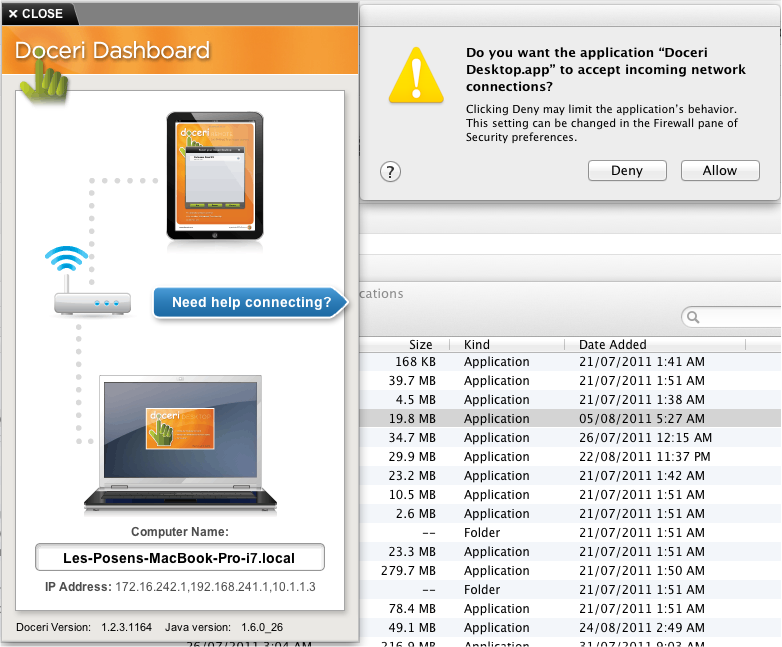Allow incoming network connections
Screen dimensions: 782x647
[x=719, y=171]
